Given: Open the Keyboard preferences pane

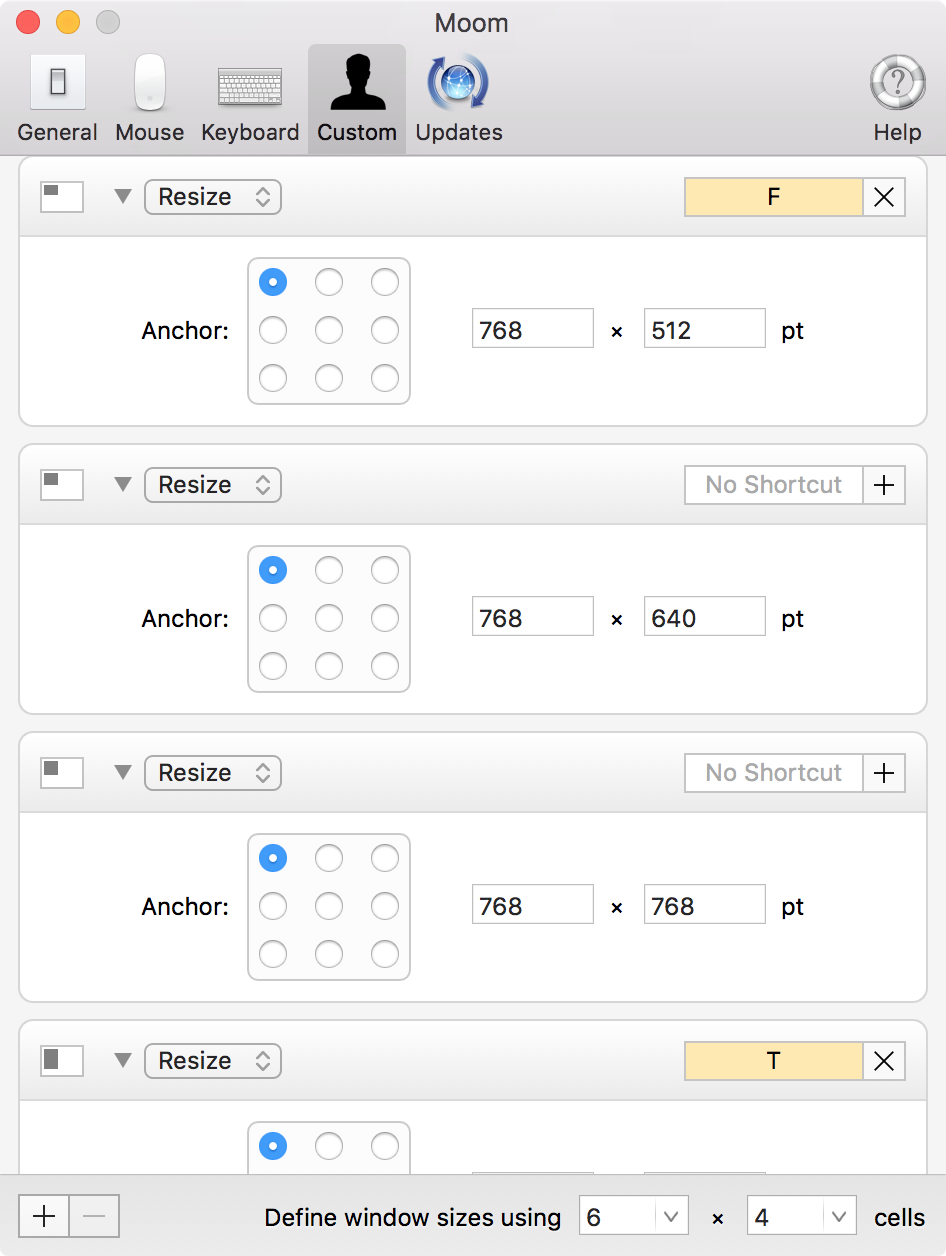Looking at the screenshot, I should click(x=250, y=99).
